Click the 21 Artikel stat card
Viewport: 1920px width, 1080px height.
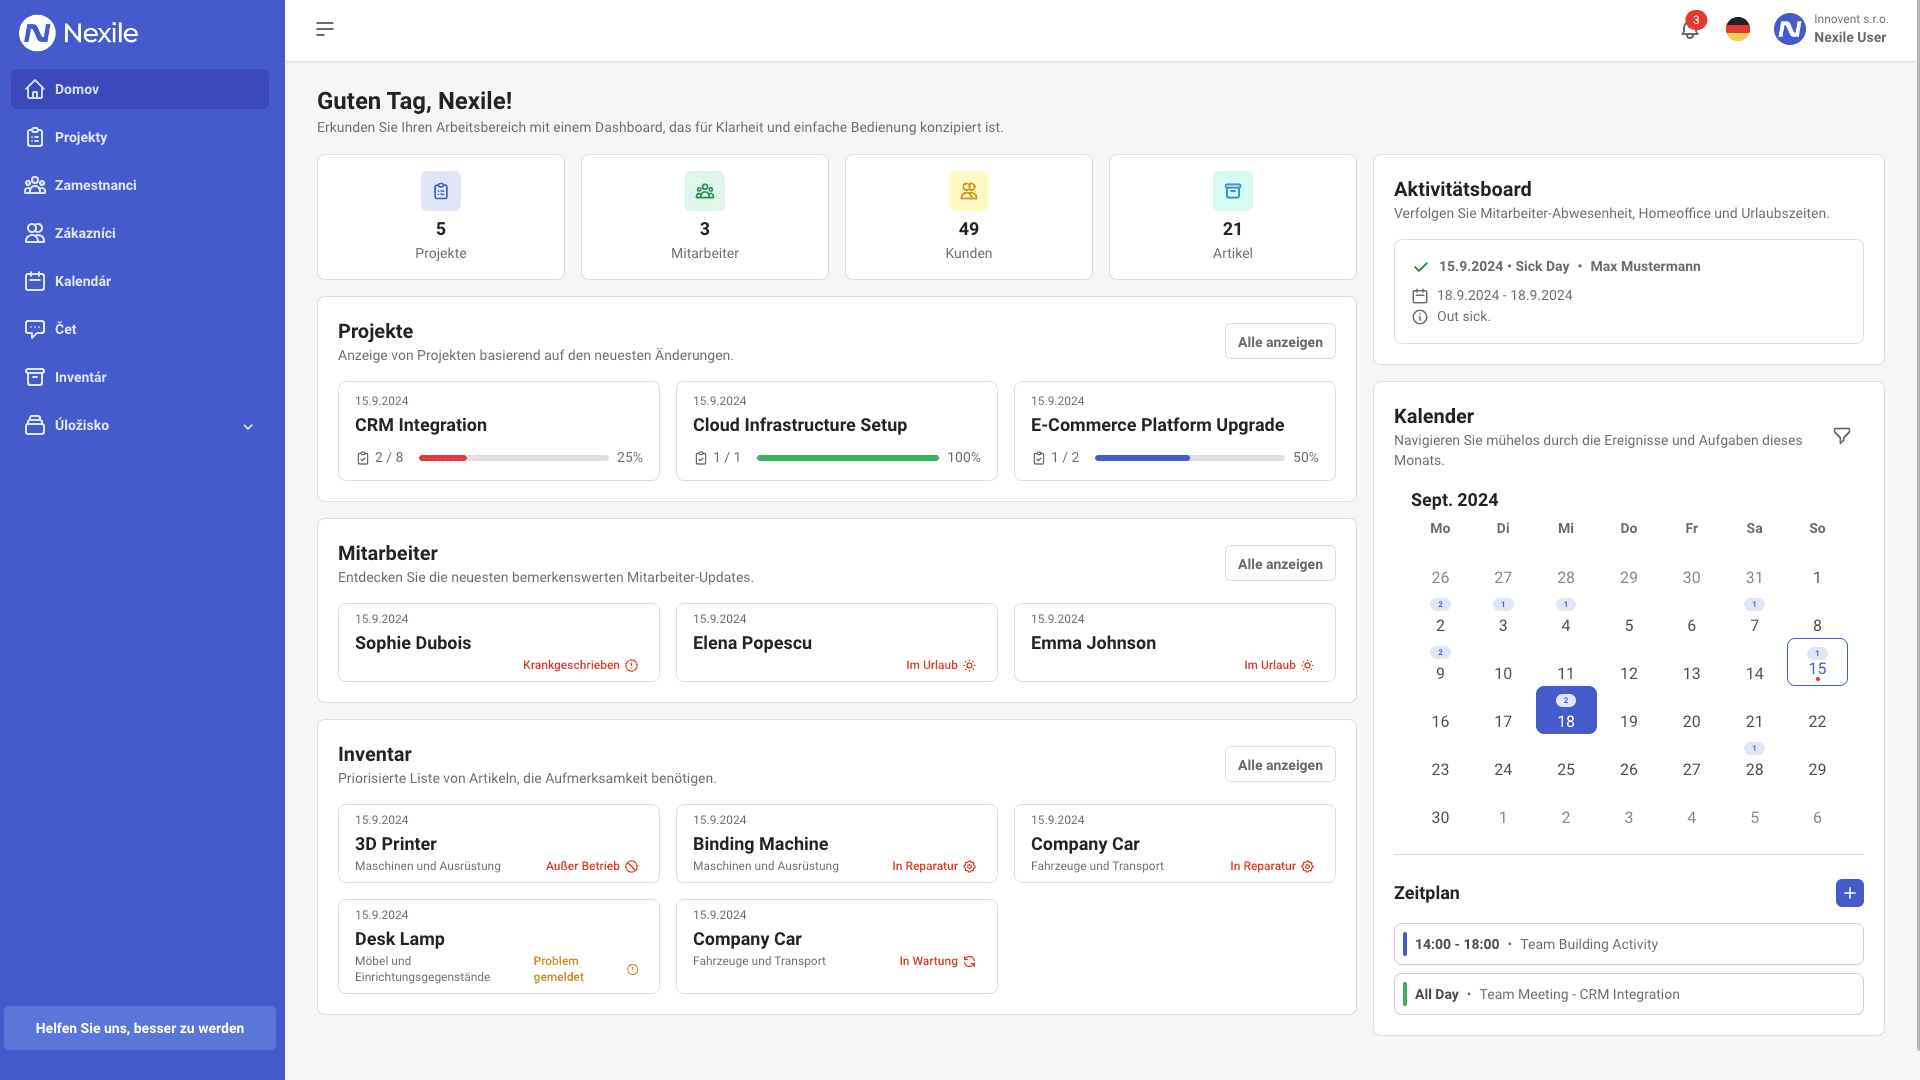tap(1233, 217)
